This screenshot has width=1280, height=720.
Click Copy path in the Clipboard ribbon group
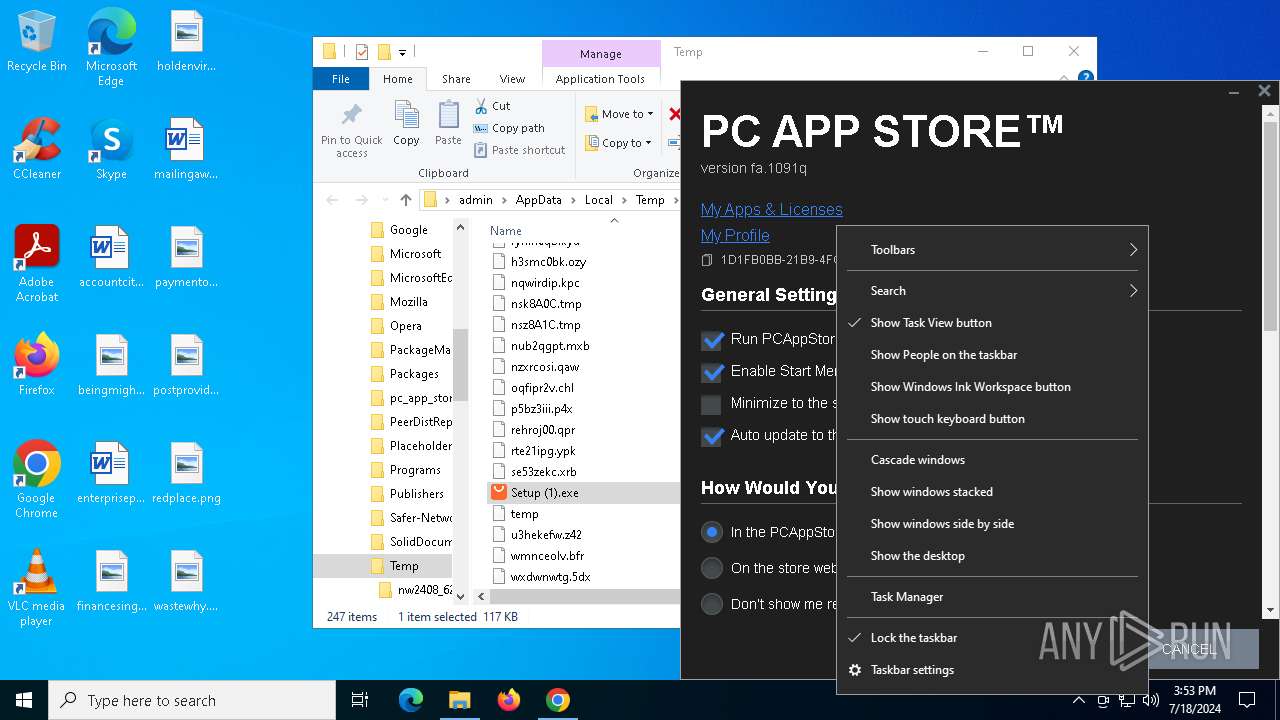(509, 128)
